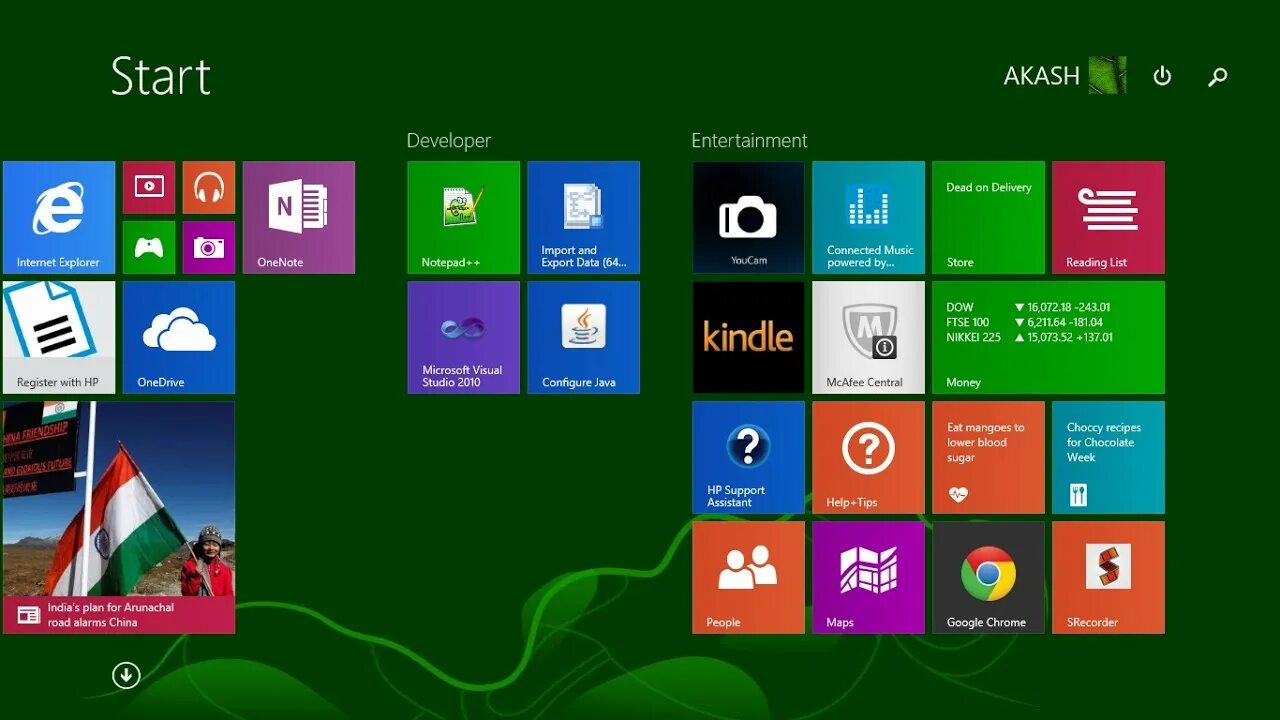Open the small Video tile

[149, 187]
